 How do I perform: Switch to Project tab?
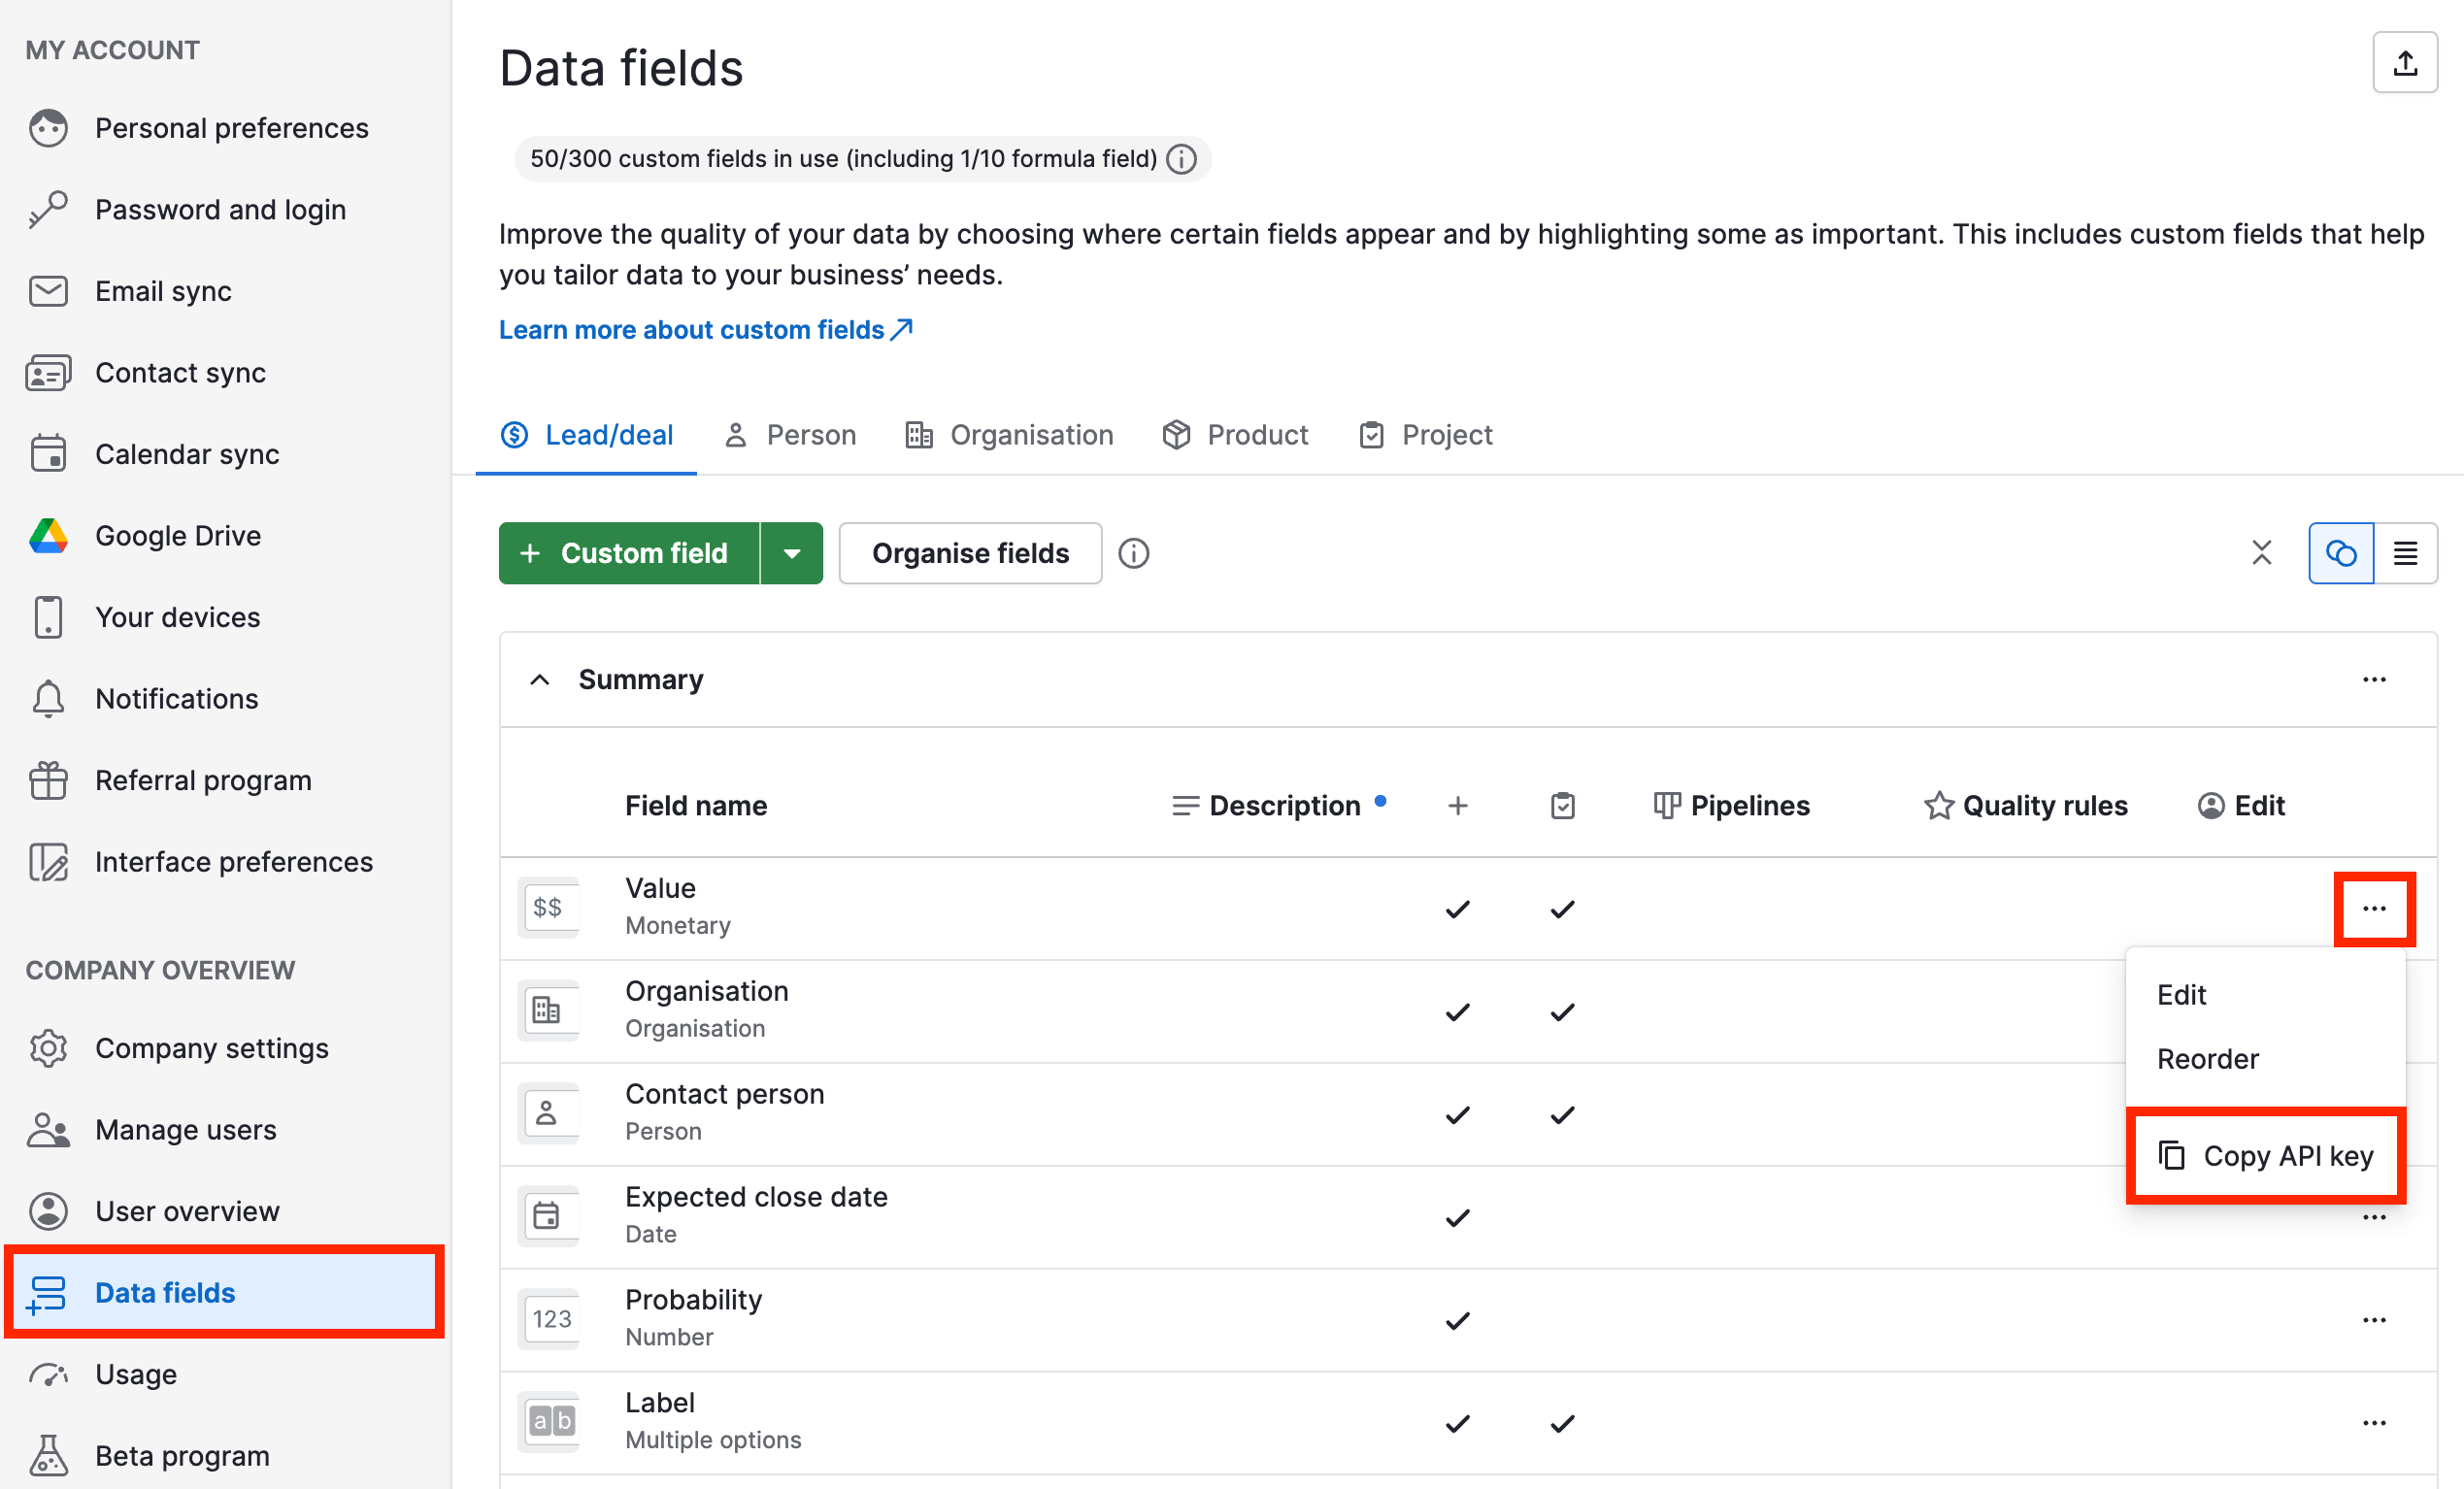1425,435
